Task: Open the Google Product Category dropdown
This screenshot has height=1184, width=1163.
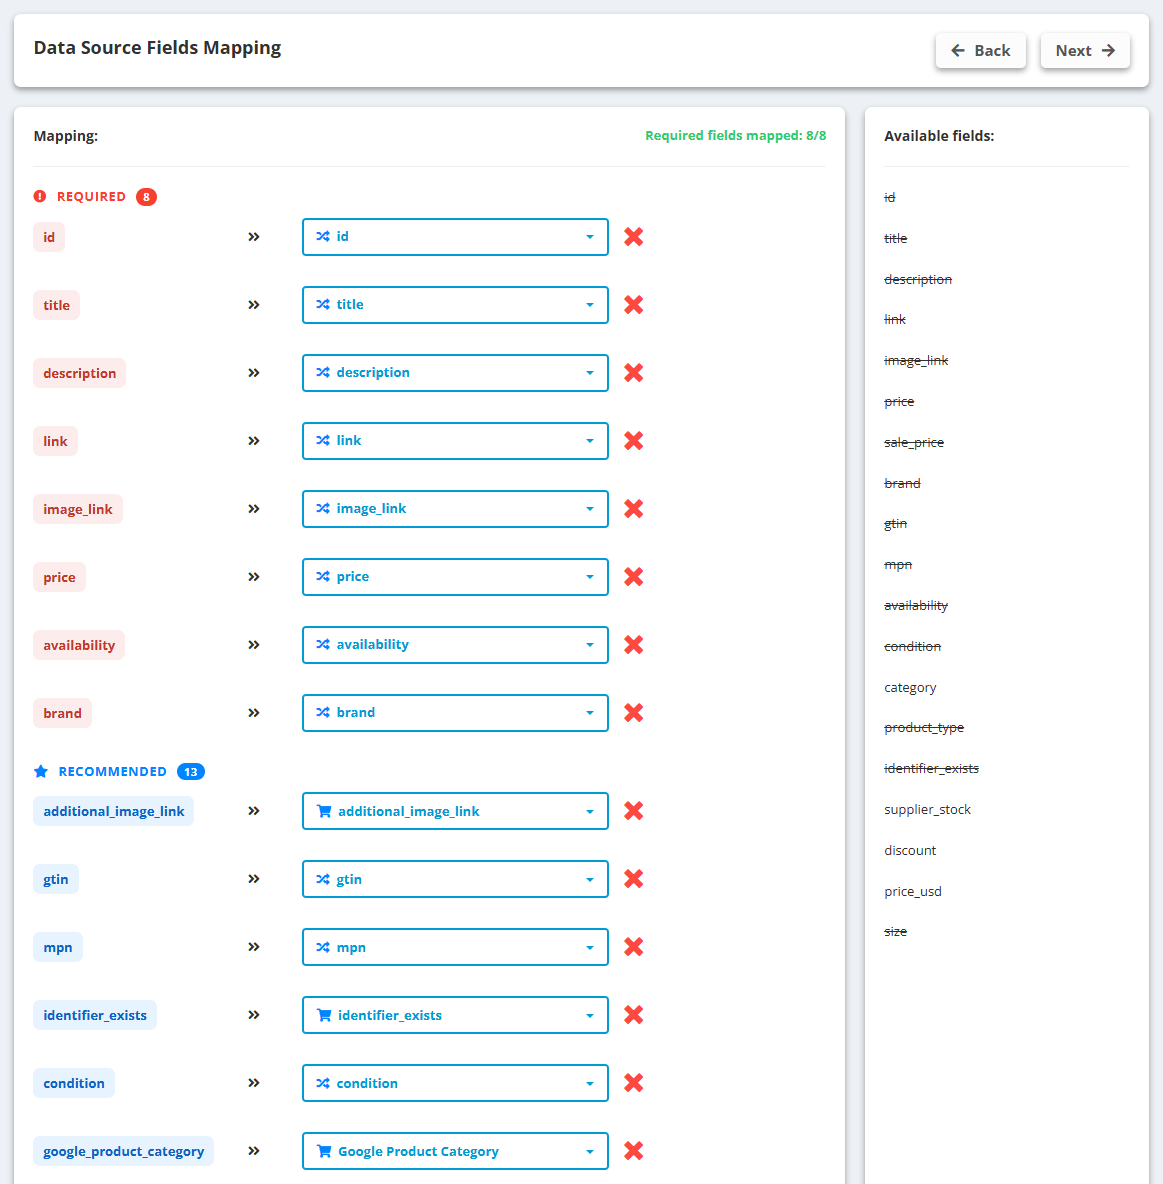Action: point(455,1151)
